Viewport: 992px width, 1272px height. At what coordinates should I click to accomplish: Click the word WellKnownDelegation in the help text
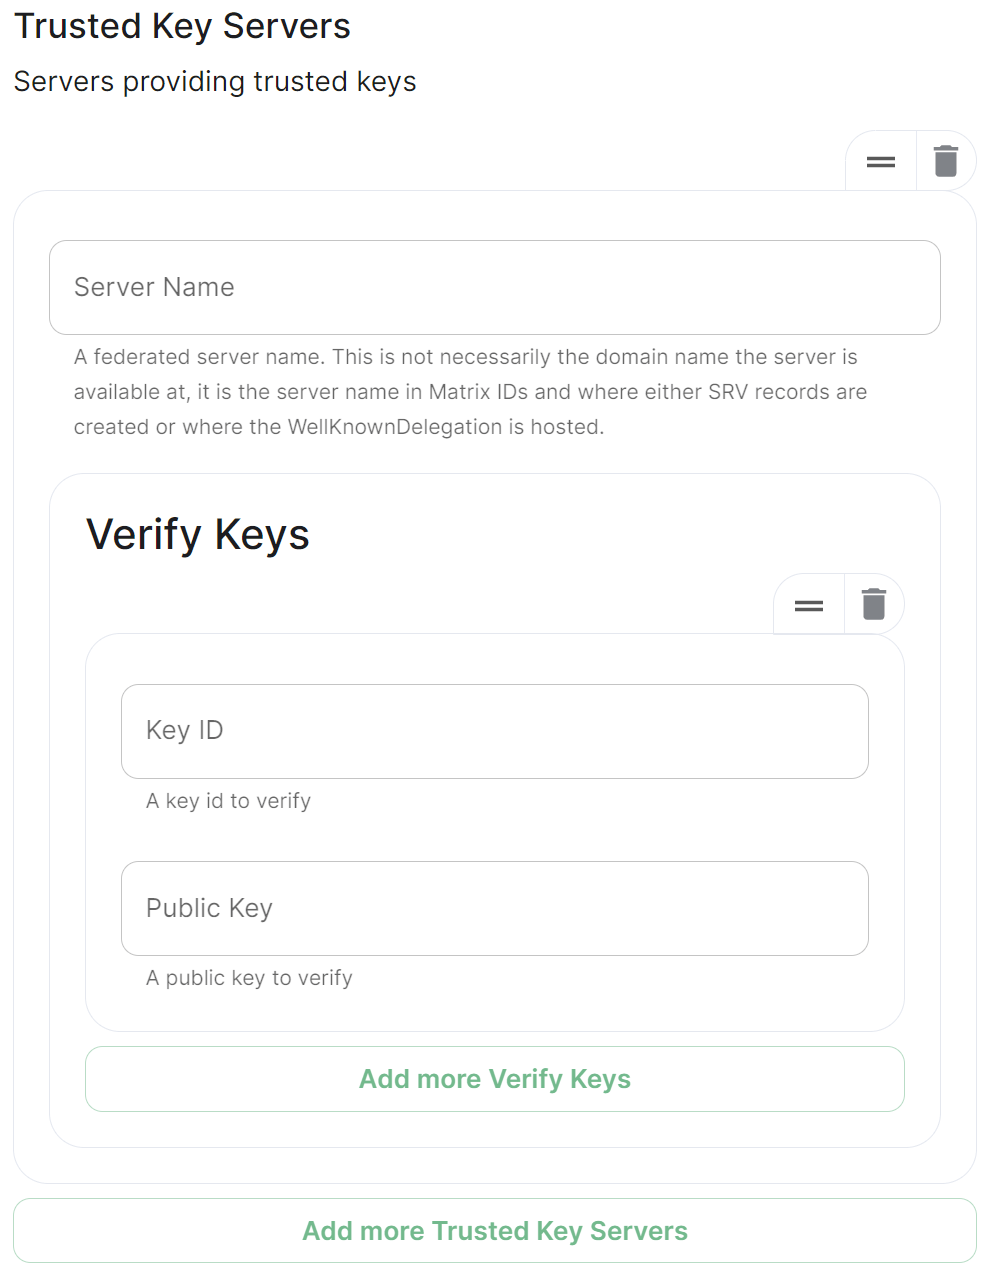395,427
